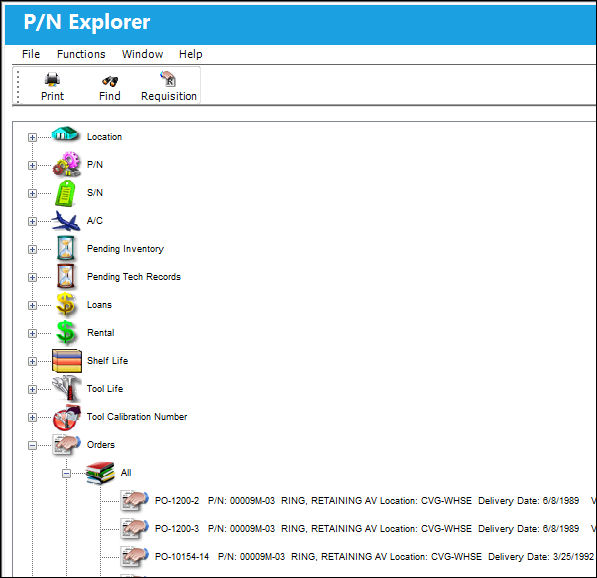This screenshot has height=578, width=597.
Task: Select the Shelf Life stacked boxes icon
Action: click(67, 361)
